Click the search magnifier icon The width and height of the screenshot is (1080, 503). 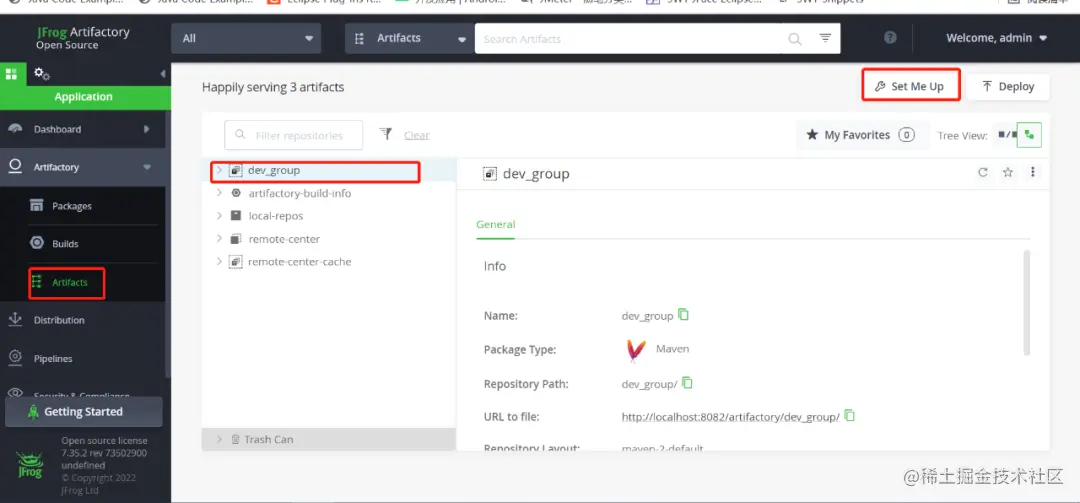click(795, 39)
